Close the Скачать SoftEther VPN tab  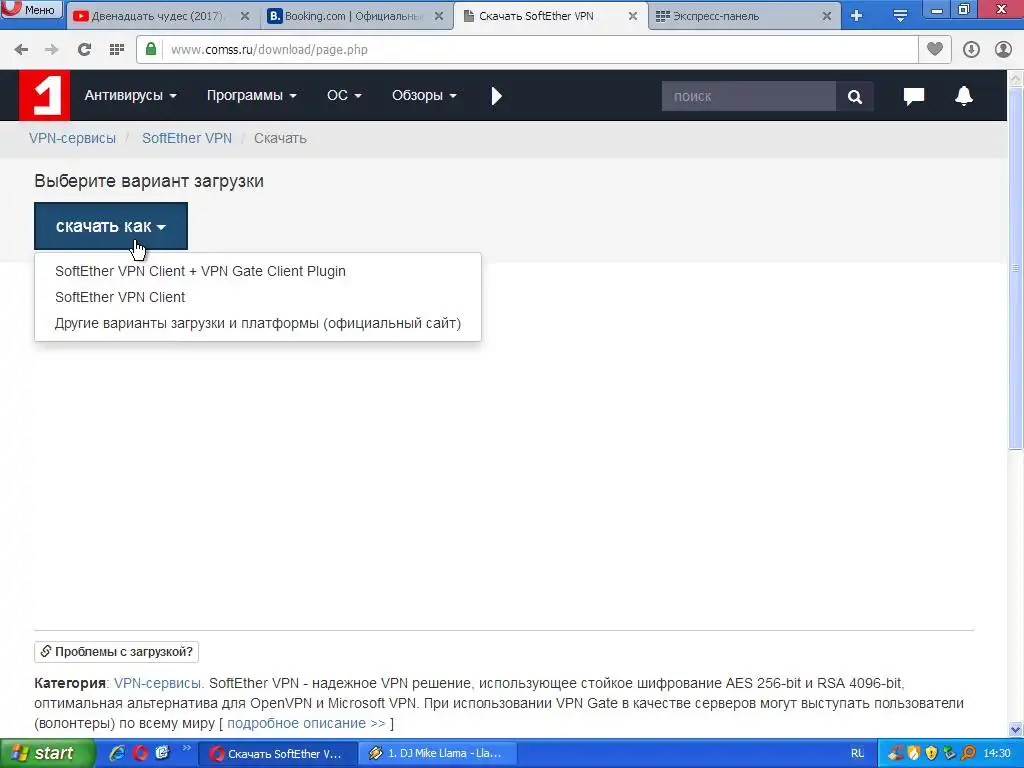click(x=632, y=16)
